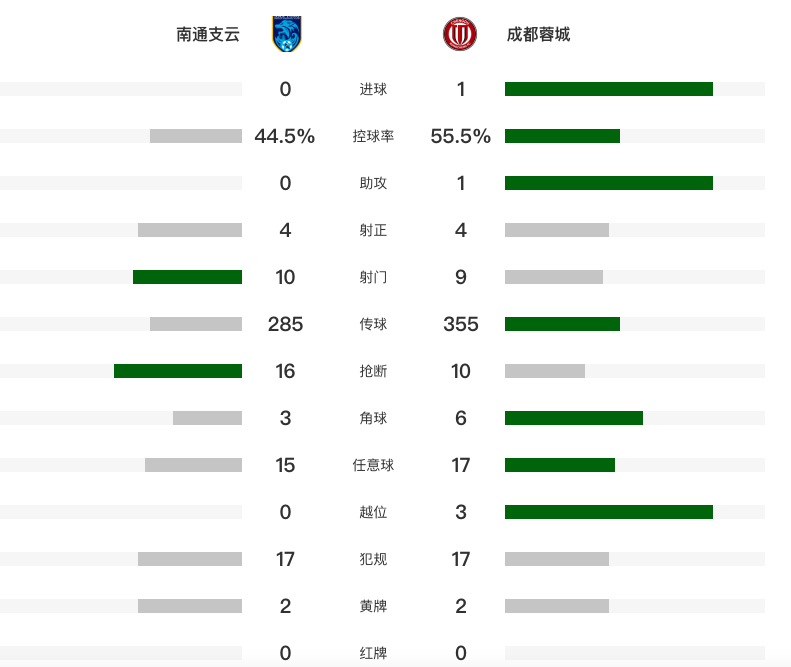
Task: Open the 成都蓉城 team name link
Action: [538, 34]
